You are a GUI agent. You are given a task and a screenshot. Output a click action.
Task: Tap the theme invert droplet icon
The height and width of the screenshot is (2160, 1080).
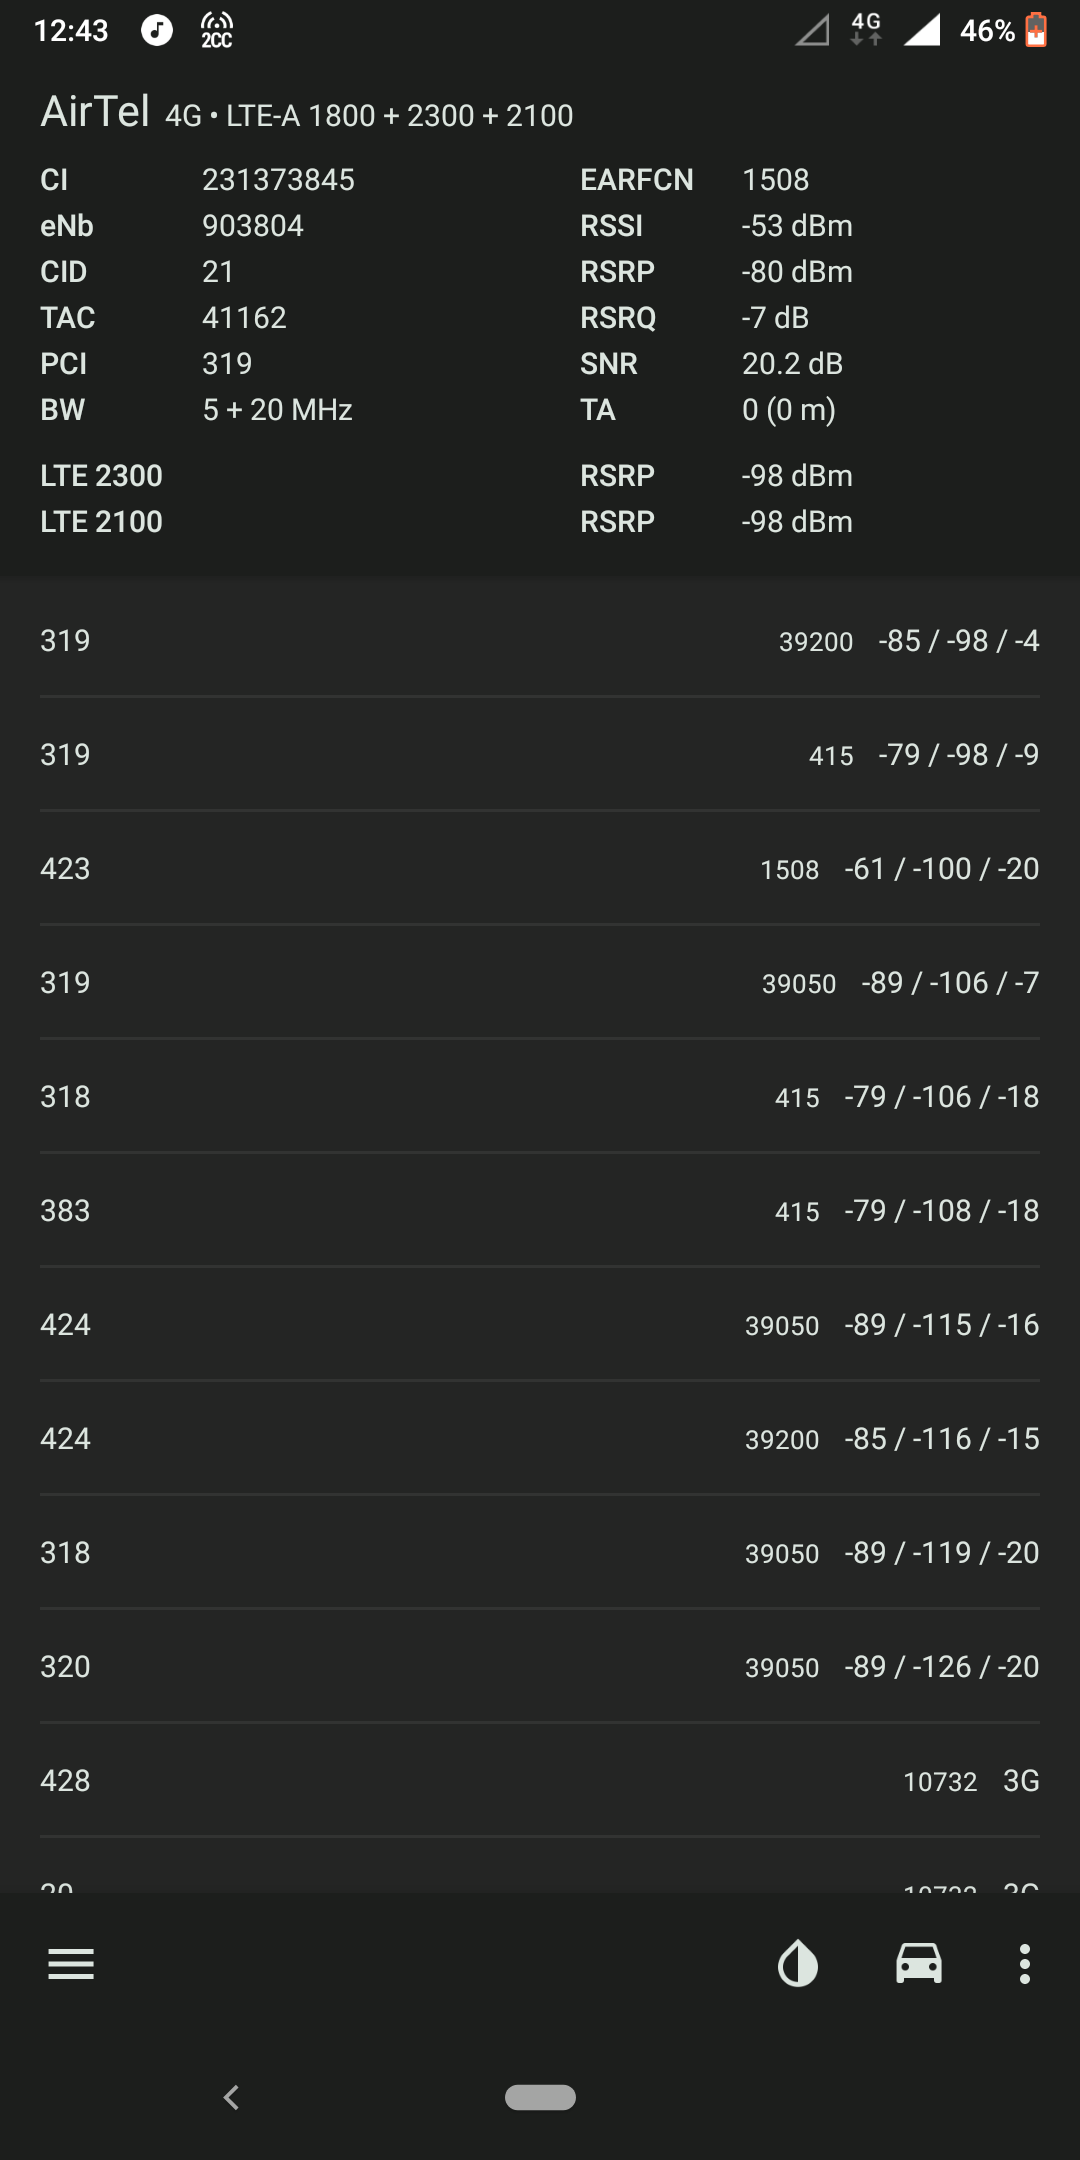(797, 1963)
